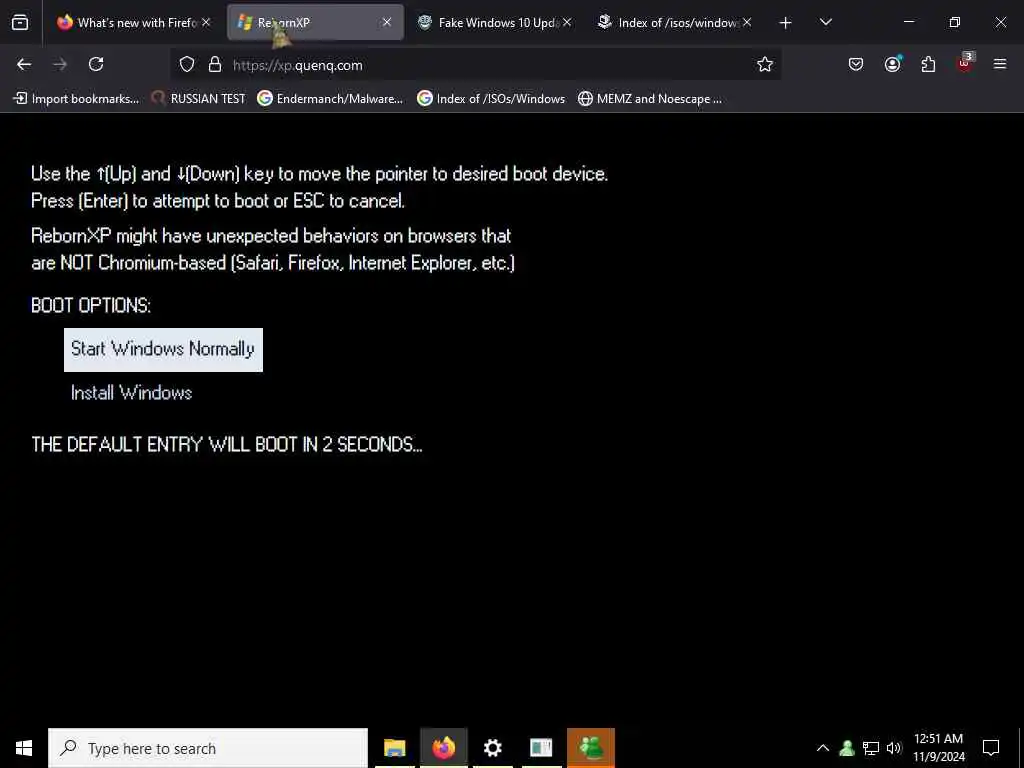The height and width of the screenshot is (768, 1024).
Task: Open File Explorer from taskbar
Action: 394,748
